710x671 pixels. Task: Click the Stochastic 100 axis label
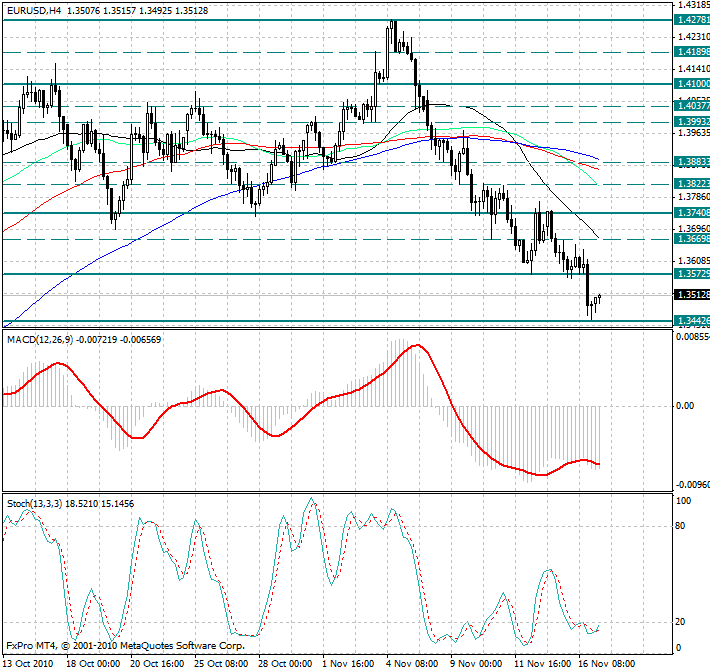(684, 499)
